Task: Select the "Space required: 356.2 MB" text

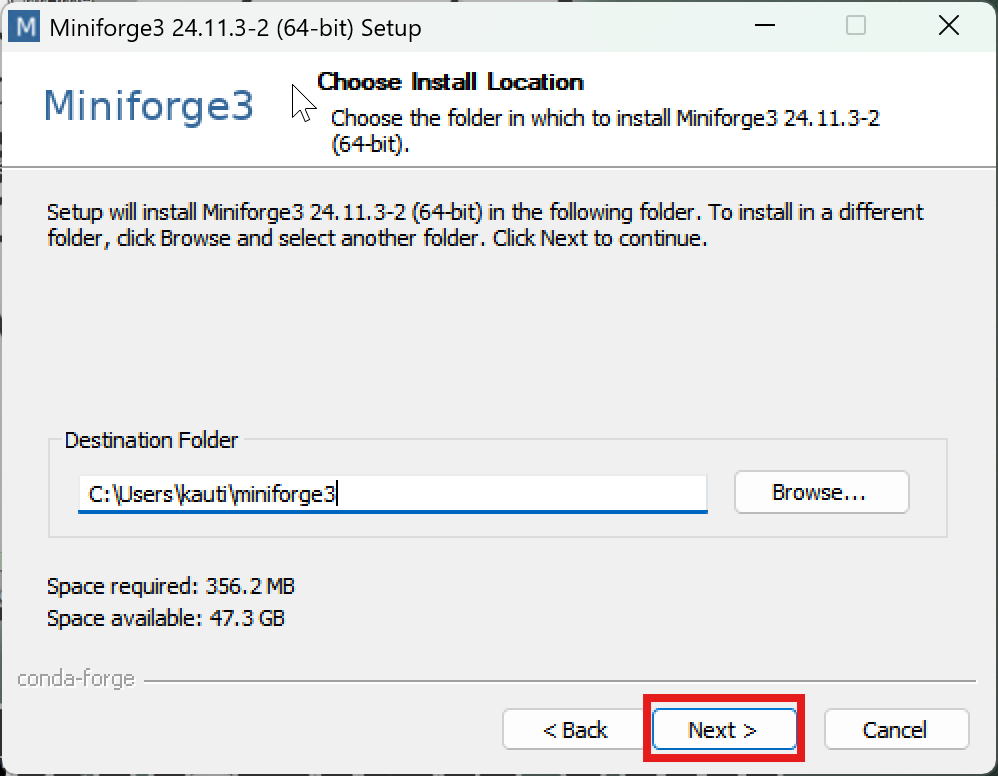Action: click(171, 586)
